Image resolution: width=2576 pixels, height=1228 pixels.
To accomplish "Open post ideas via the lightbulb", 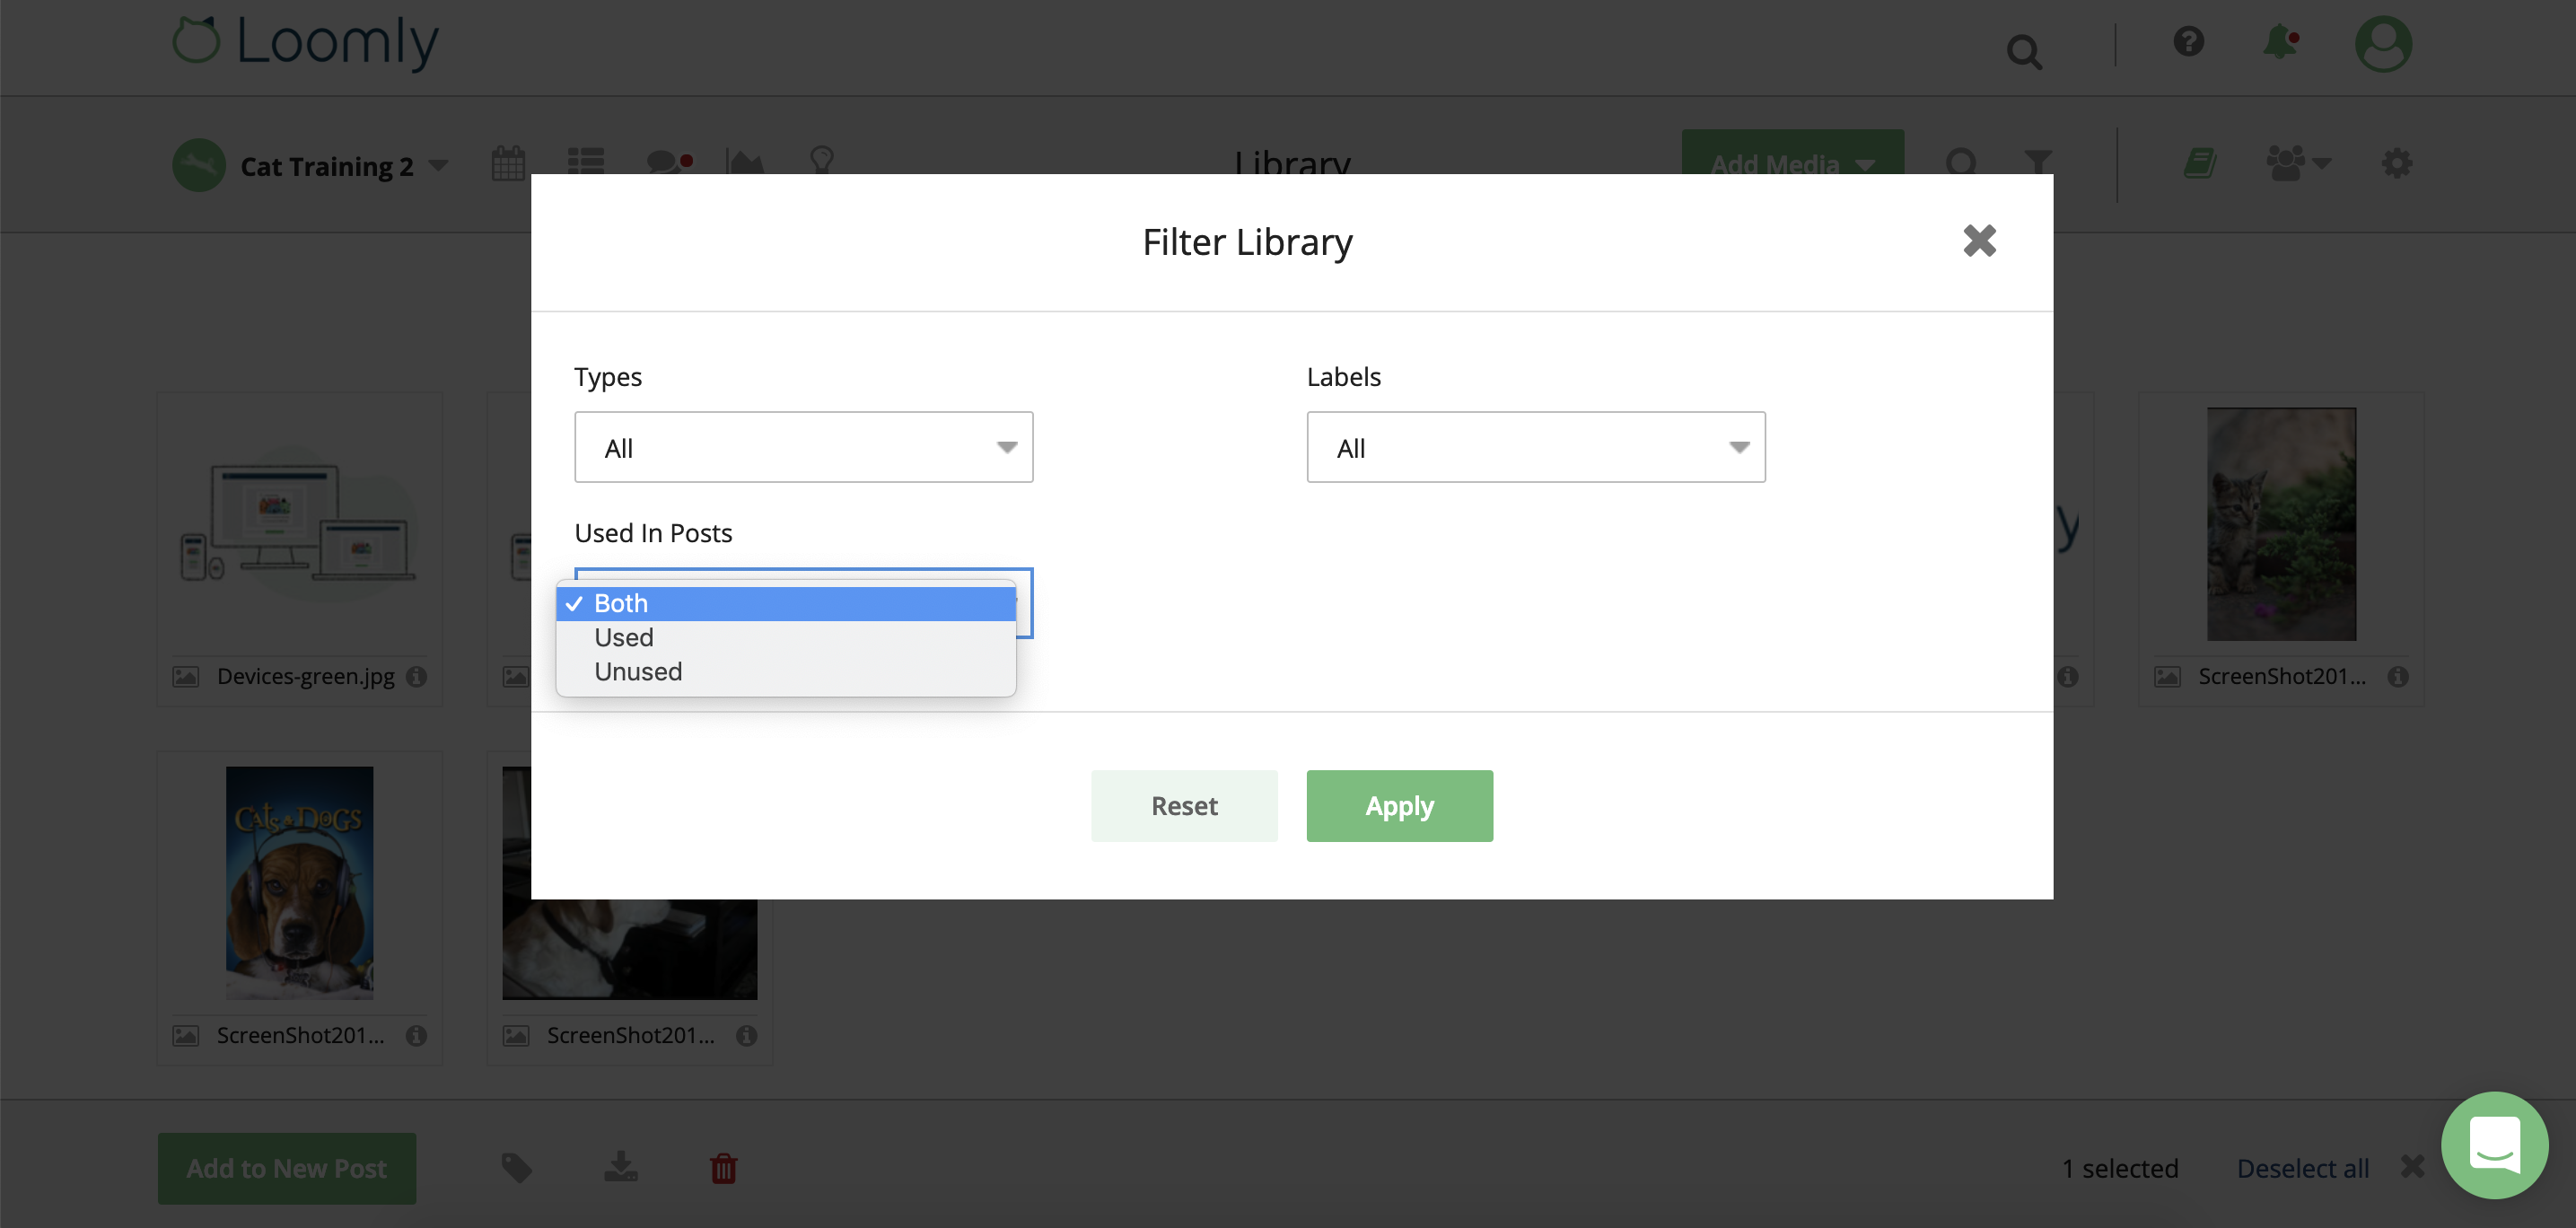I will 821,163.
